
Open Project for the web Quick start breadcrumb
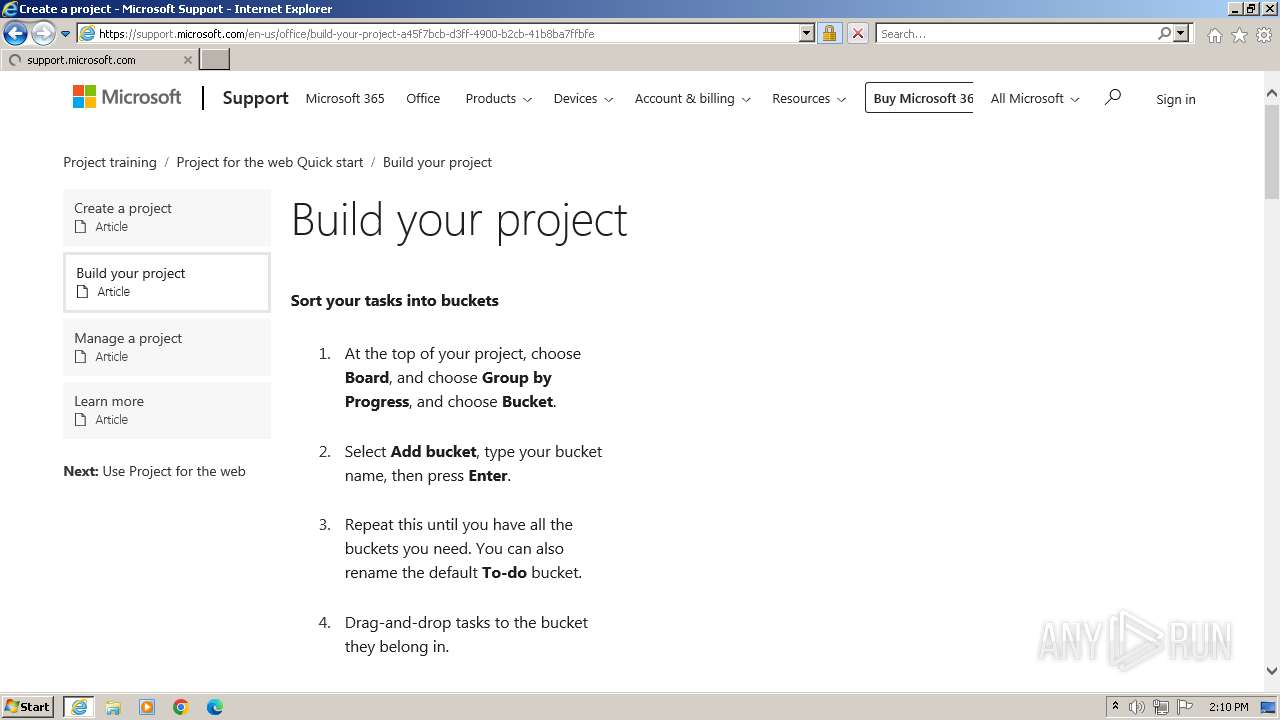coord(270,162)
